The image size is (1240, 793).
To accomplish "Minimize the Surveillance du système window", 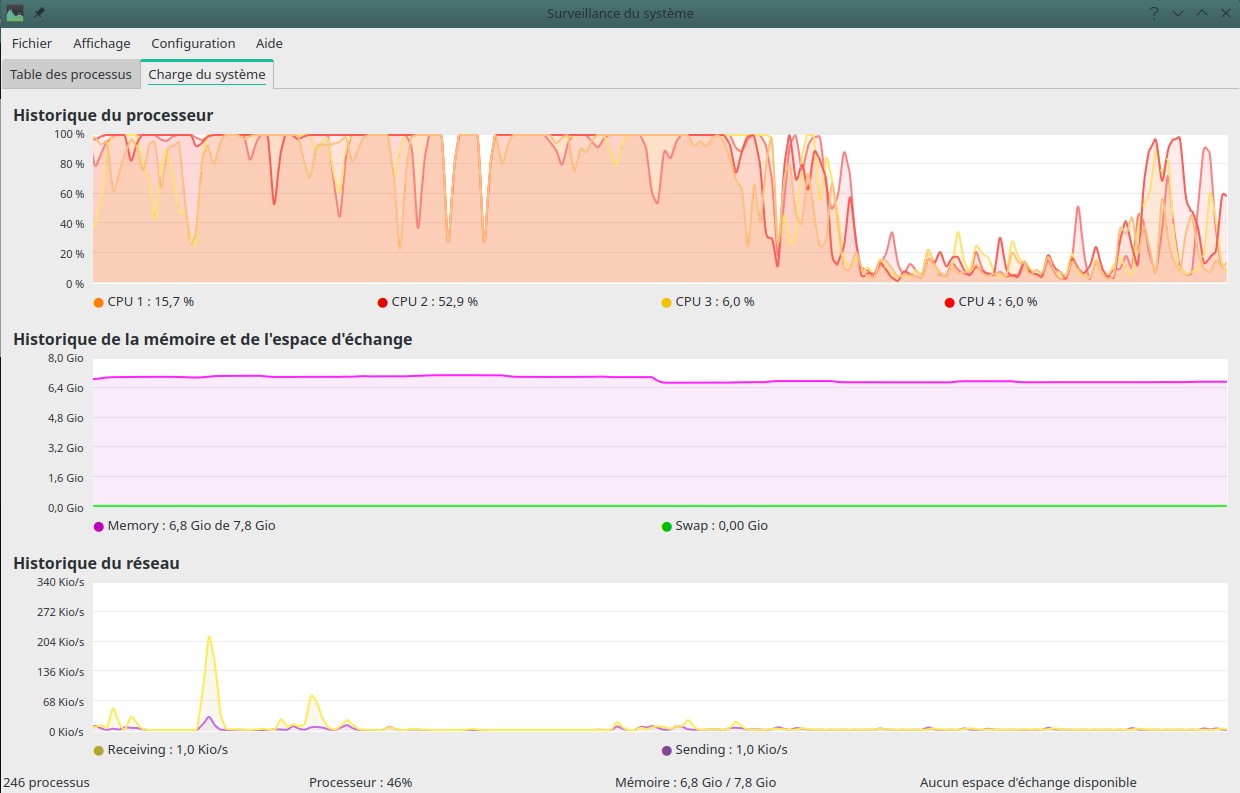I will [x=1178, y=13].
